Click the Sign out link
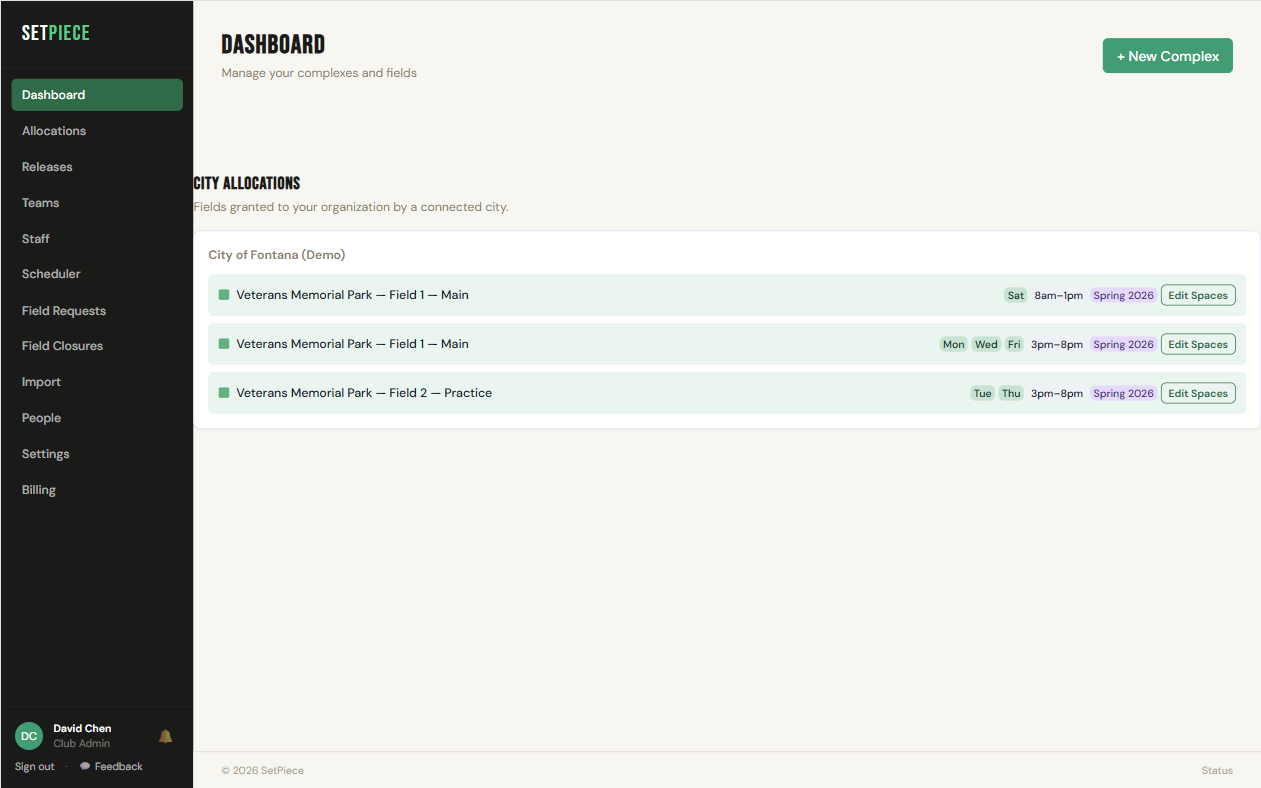 click(35, 767)
